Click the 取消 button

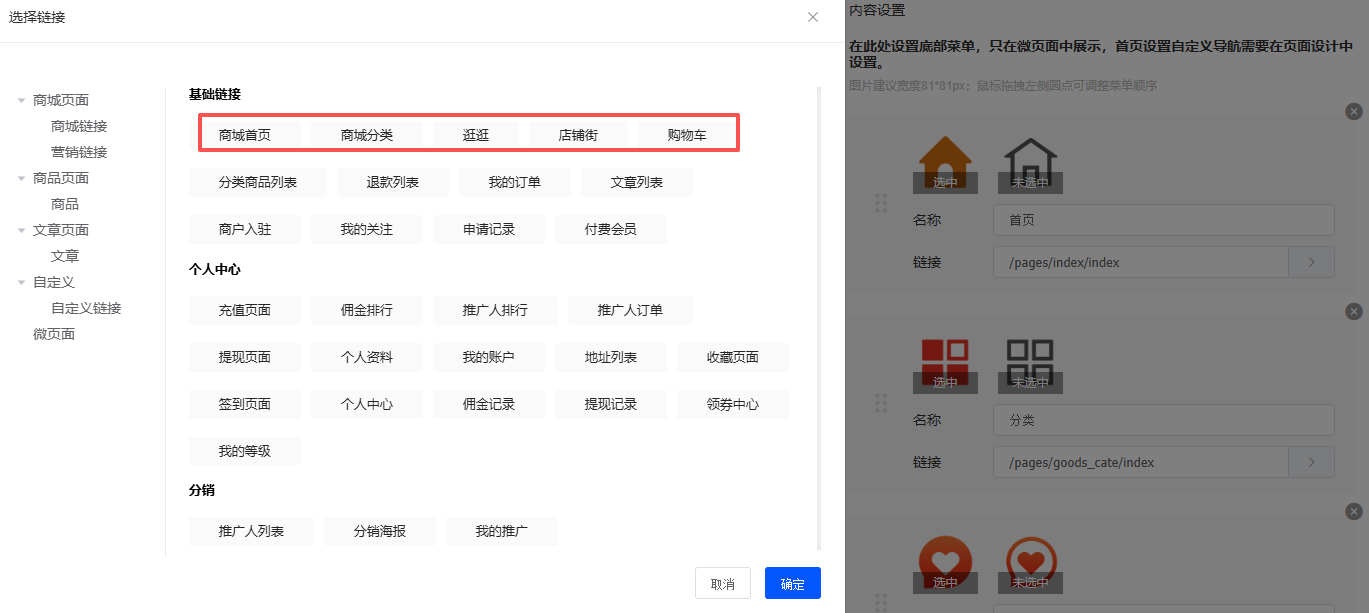click(723, 584)
